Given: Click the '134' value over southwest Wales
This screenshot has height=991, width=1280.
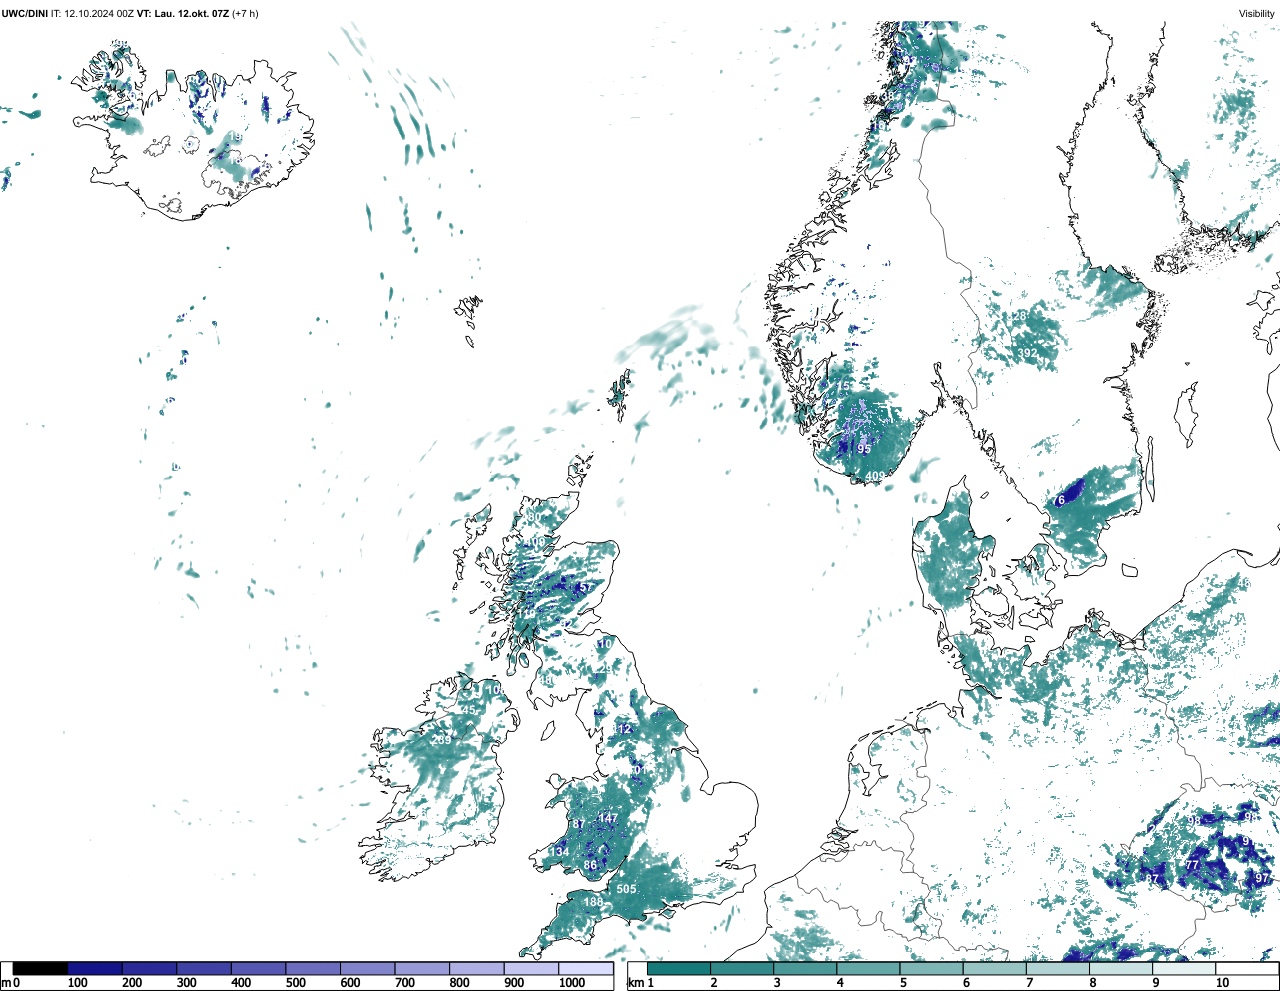Looking at the screenshot, I should (559, 852).
